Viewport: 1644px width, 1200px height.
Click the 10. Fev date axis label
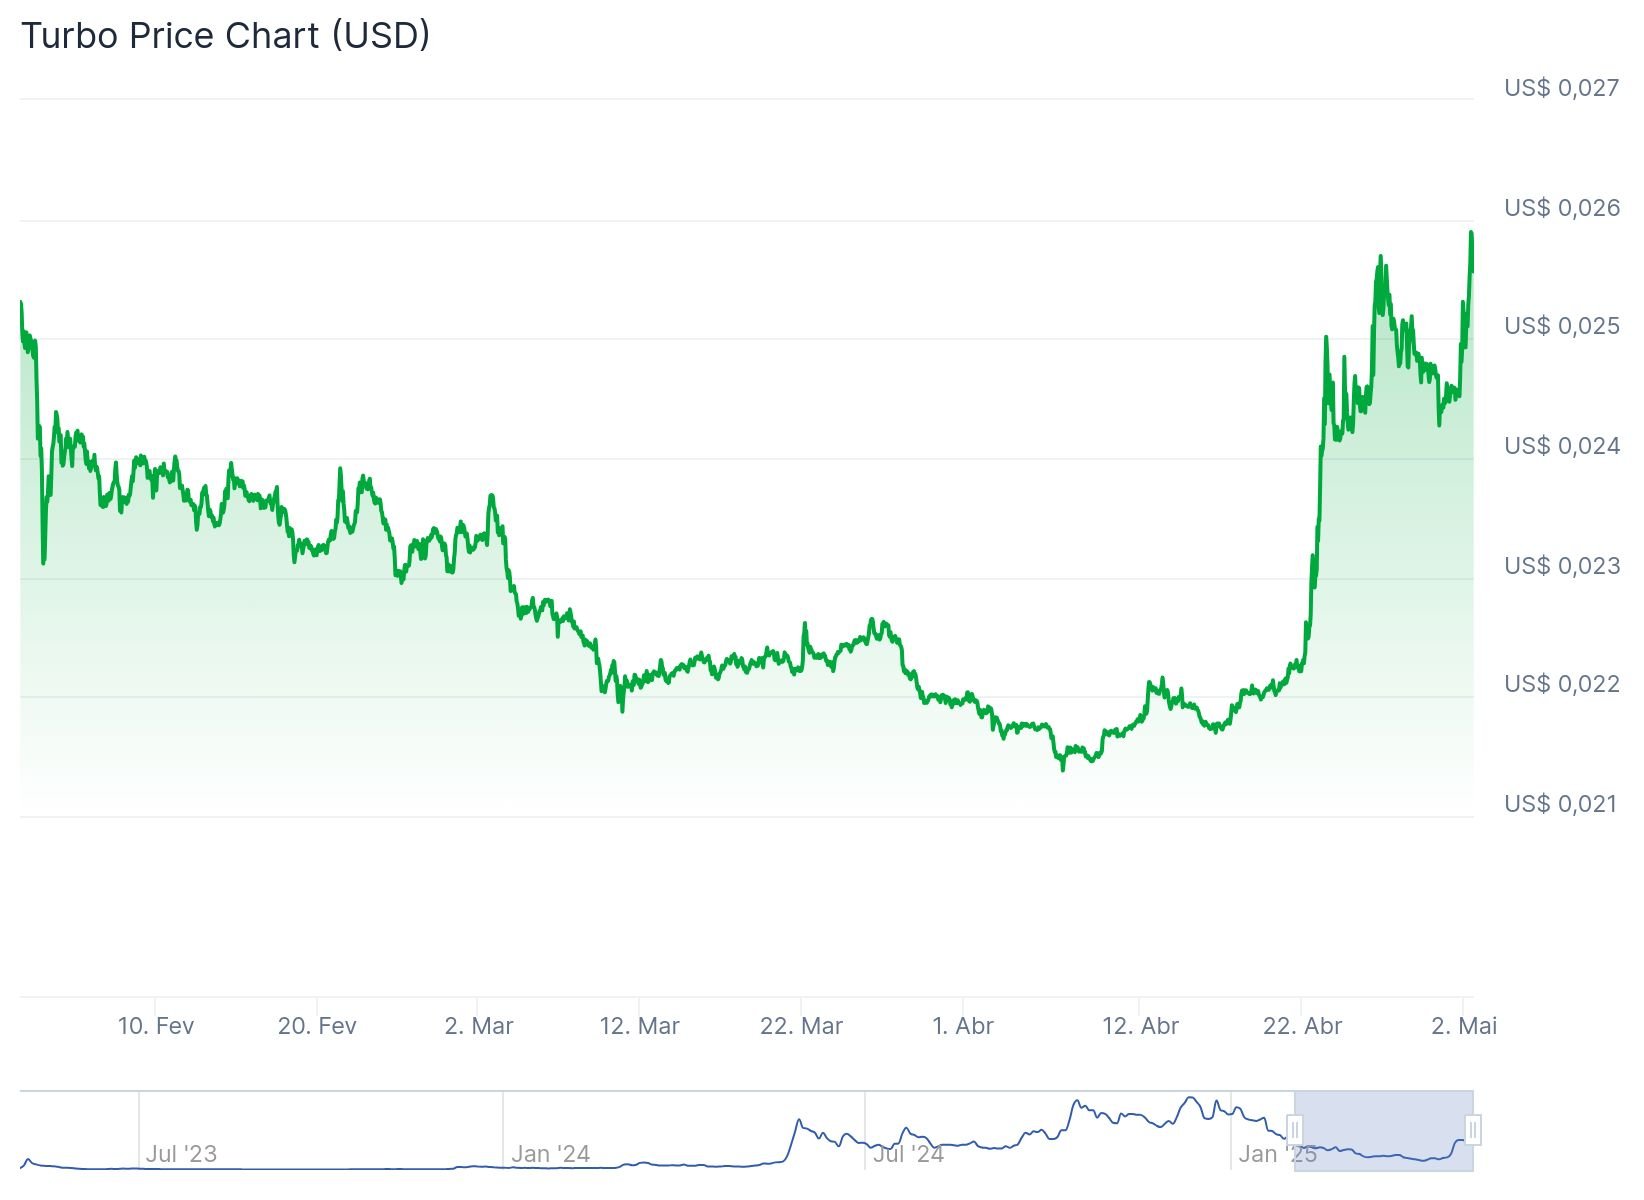[156, 1026]
